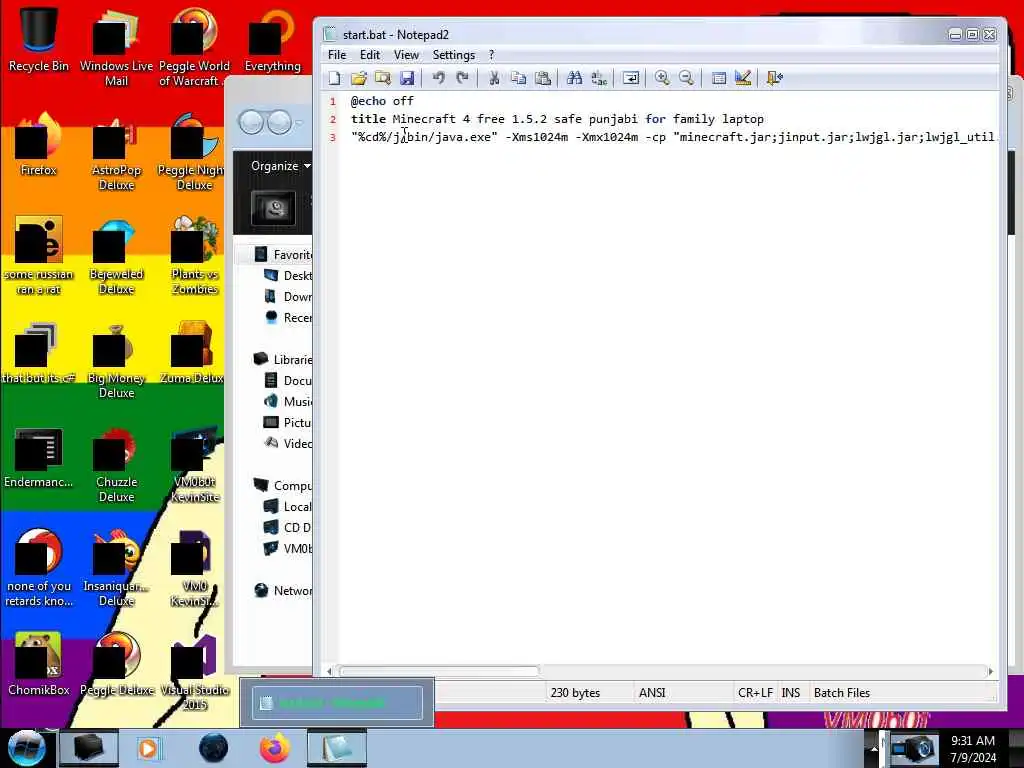The width and height of the screenshot is (1024, 768).
Task: Click the Copy toolbar icon
Action: point(519,78)
